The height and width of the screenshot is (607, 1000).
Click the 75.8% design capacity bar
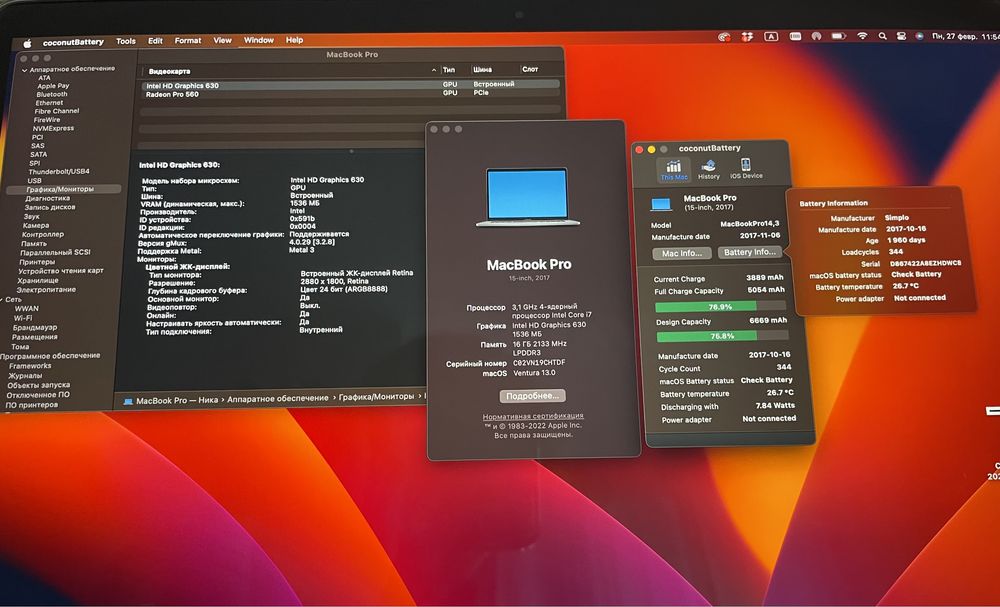click(x=722, y=336)
